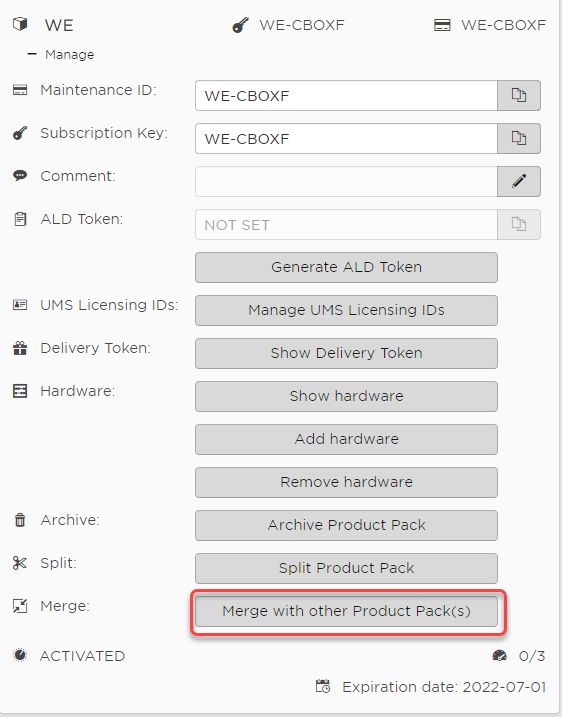Merge with other Product Pack(s)
Viewport: 562px width, 717px height.
click(346, 611)
